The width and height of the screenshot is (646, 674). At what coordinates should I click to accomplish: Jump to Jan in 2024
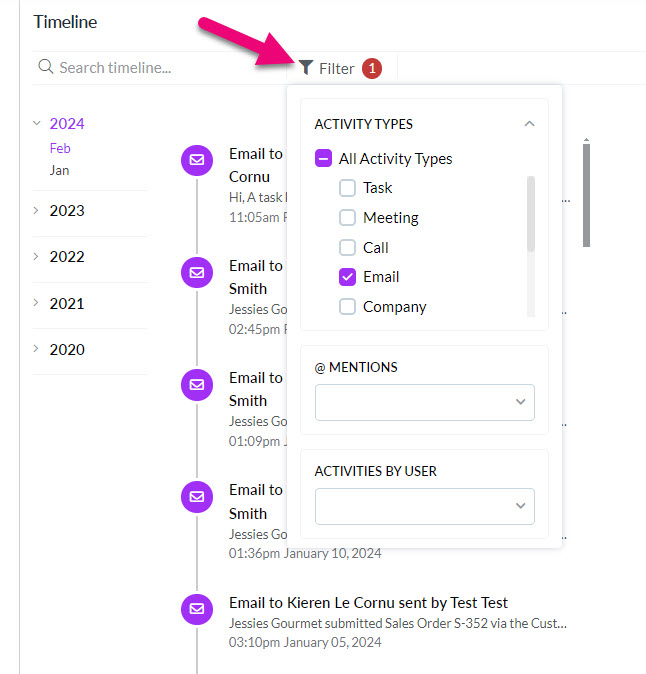(x=59, y=170)
